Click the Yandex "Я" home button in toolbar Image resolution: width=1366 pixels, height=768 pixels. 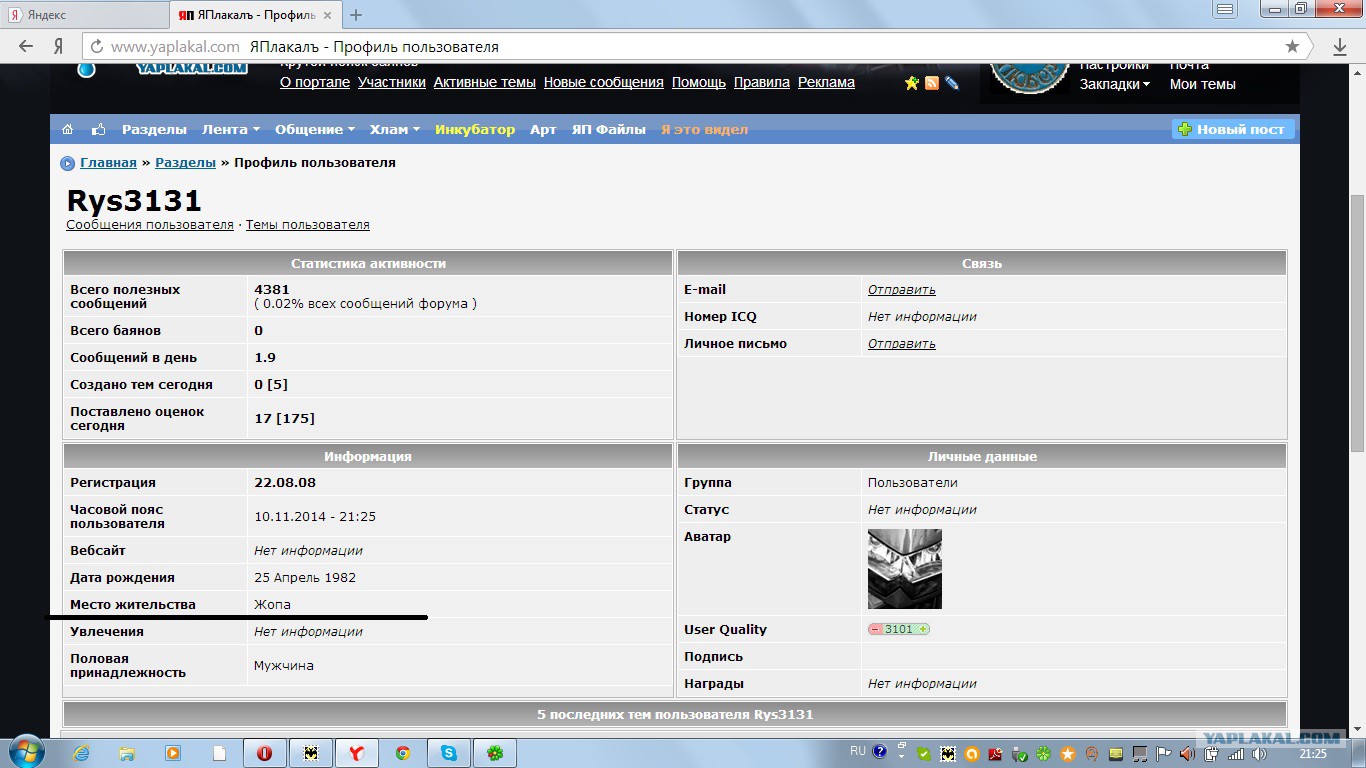[59, 46]
